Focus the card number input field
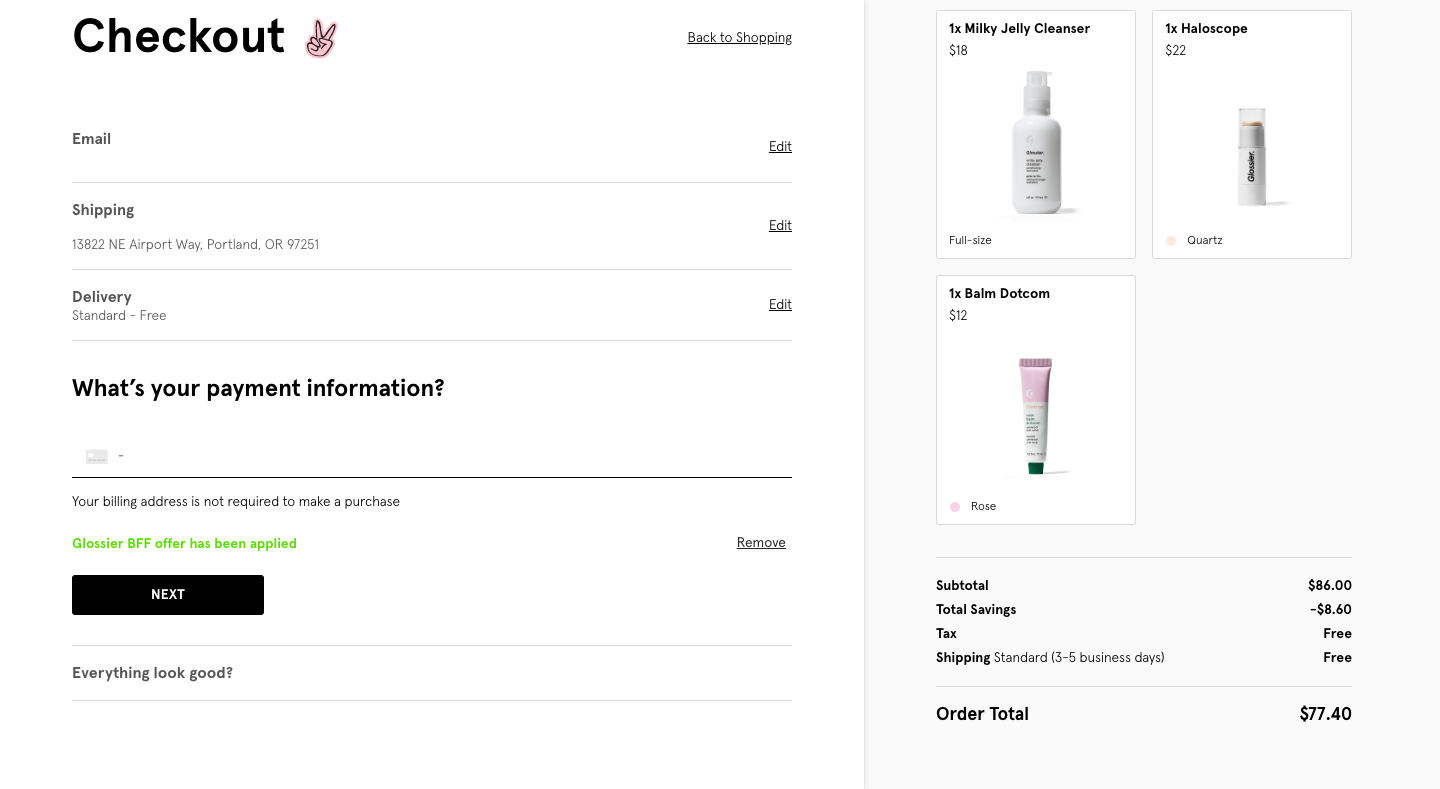This screenshot has height=789, width=1440. (x=450, y=456)
